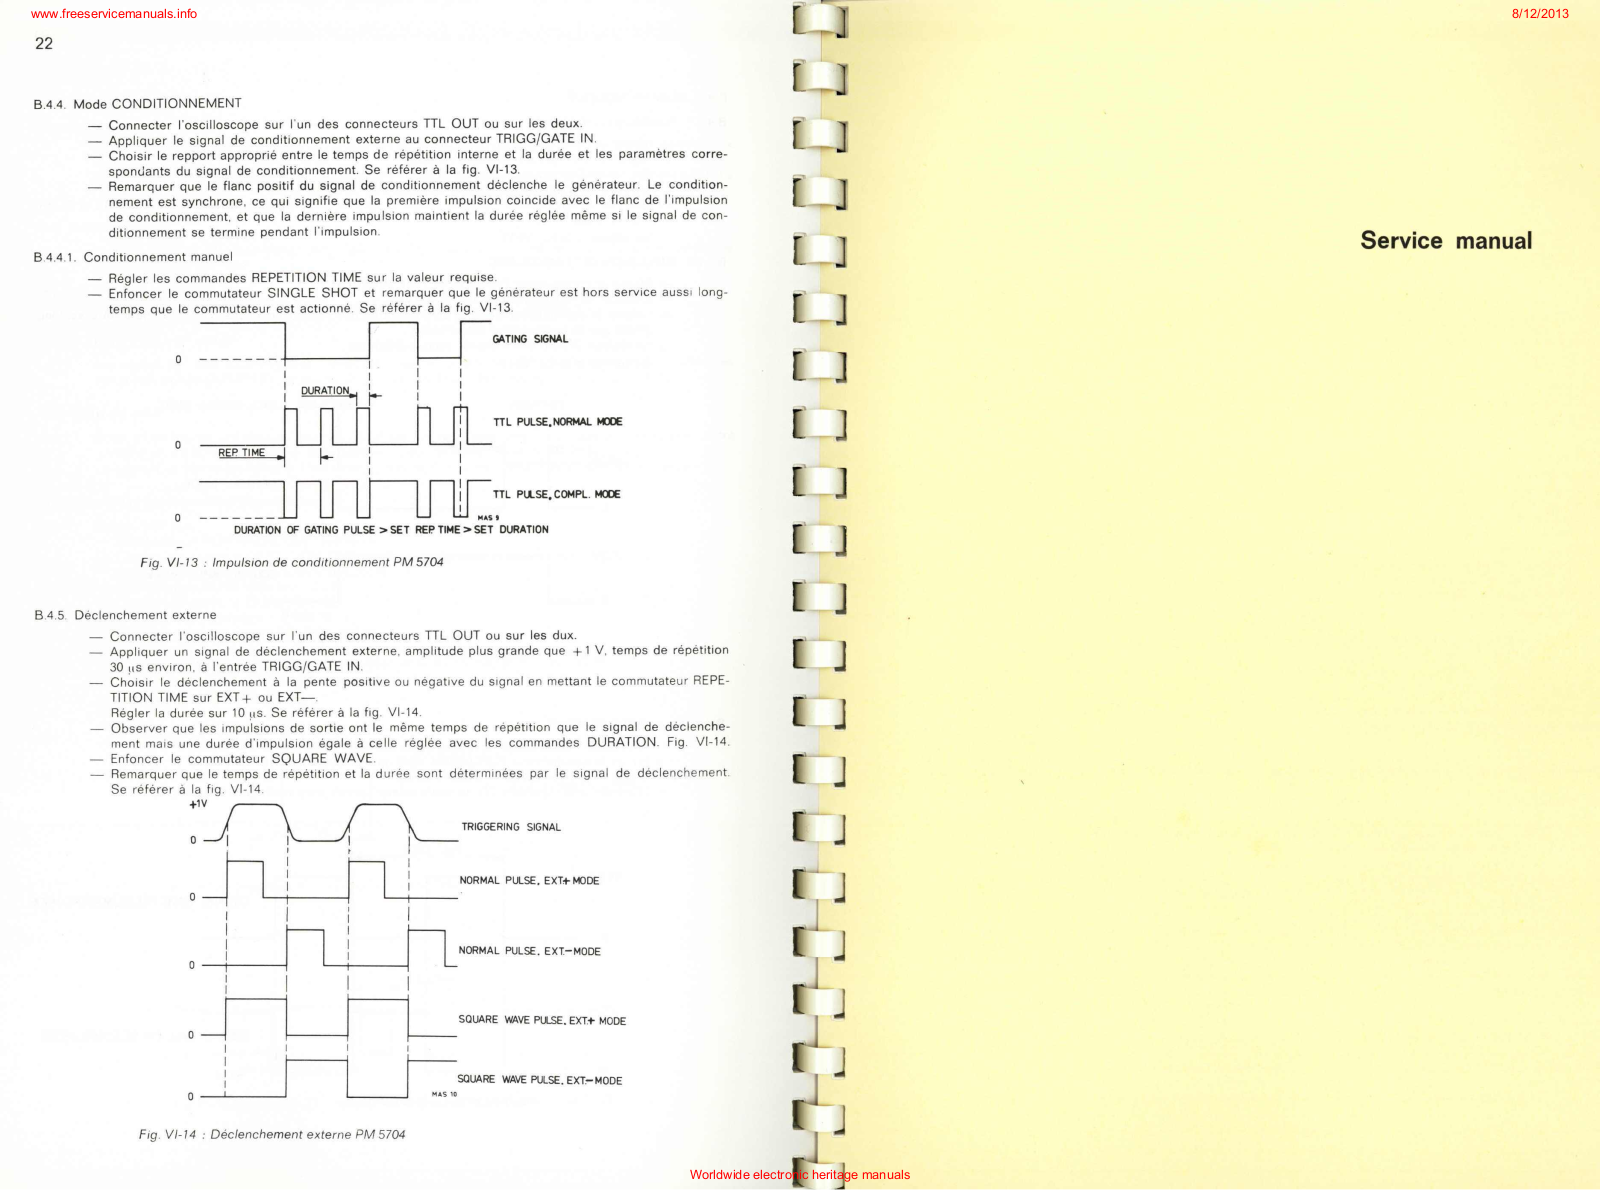Image resolution: width=1600 pixels, height=1190 pixels.
Task: Click the "TRIGGERING SIGNAL" waveform label
Action: (511, 827)
